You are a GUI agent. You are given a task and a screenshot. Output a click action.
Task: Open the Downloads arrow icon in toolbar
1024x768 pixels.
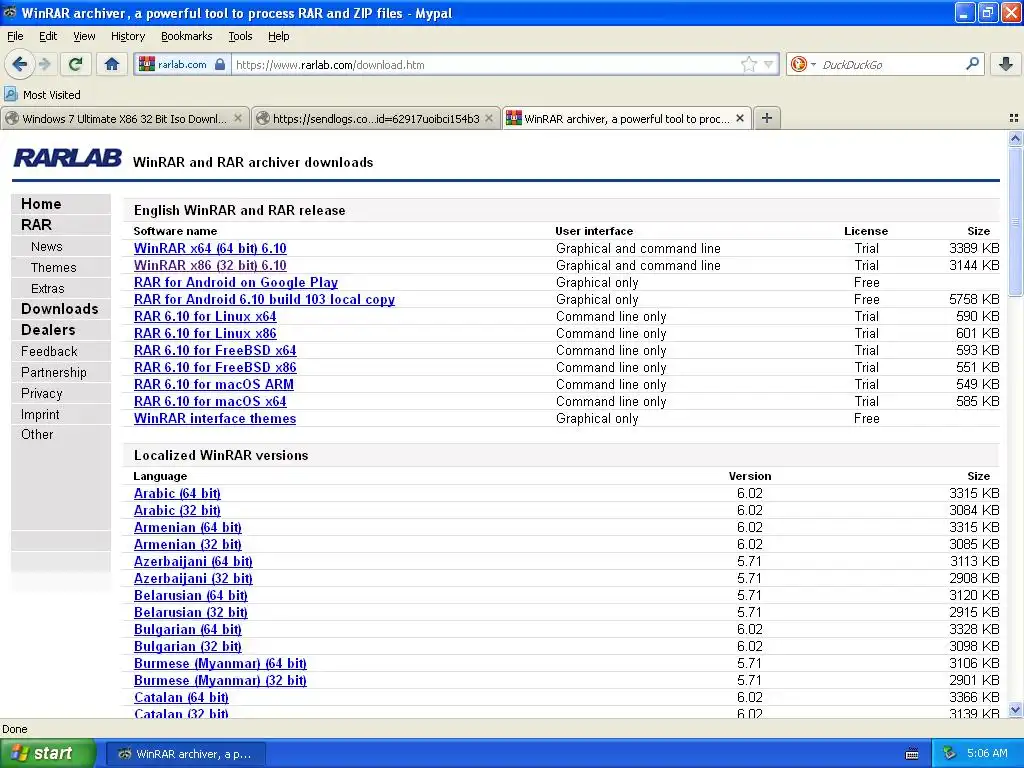click(1006, 64)
